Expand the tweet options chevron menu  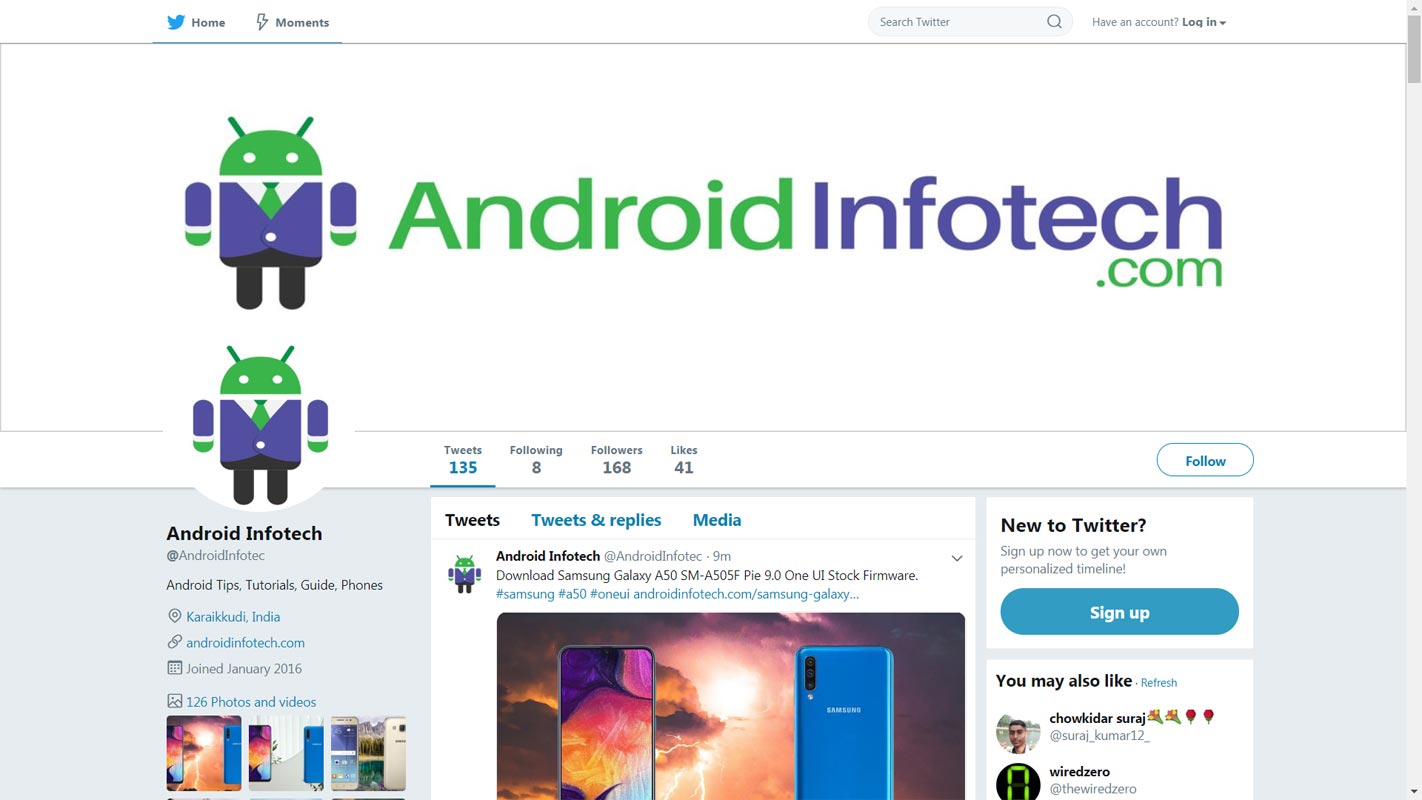coord(957,558)
